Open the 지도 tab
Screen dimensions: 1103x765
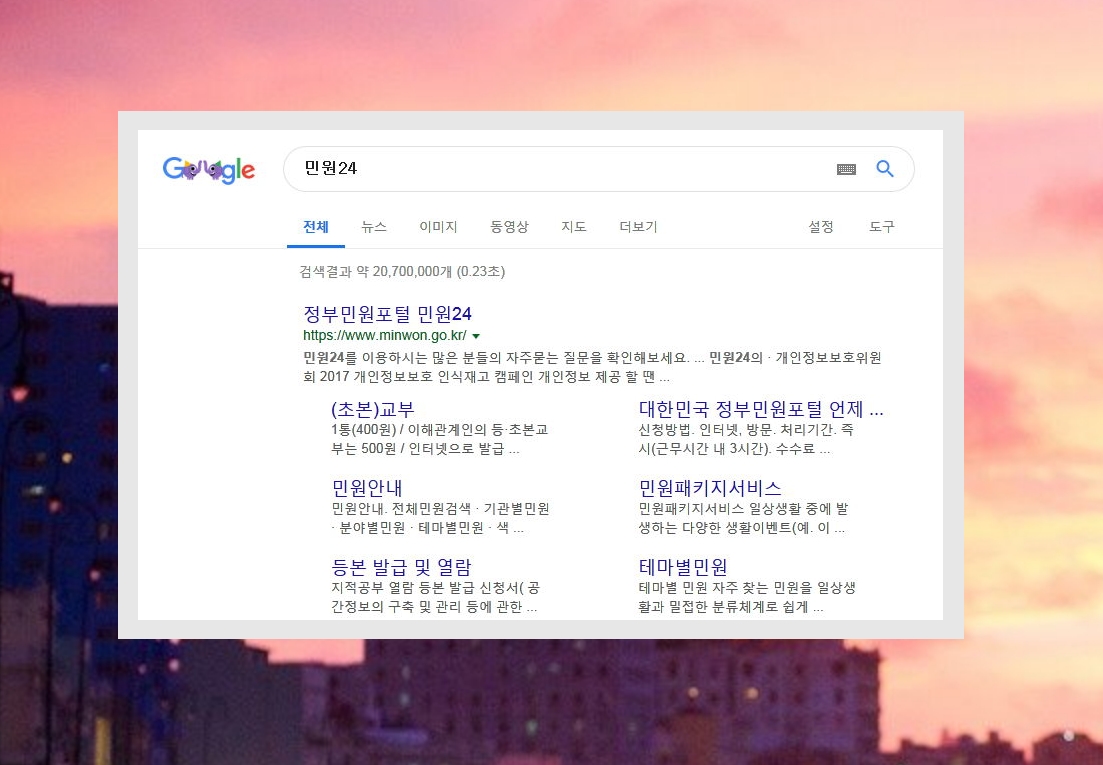[x=574, y=226]
